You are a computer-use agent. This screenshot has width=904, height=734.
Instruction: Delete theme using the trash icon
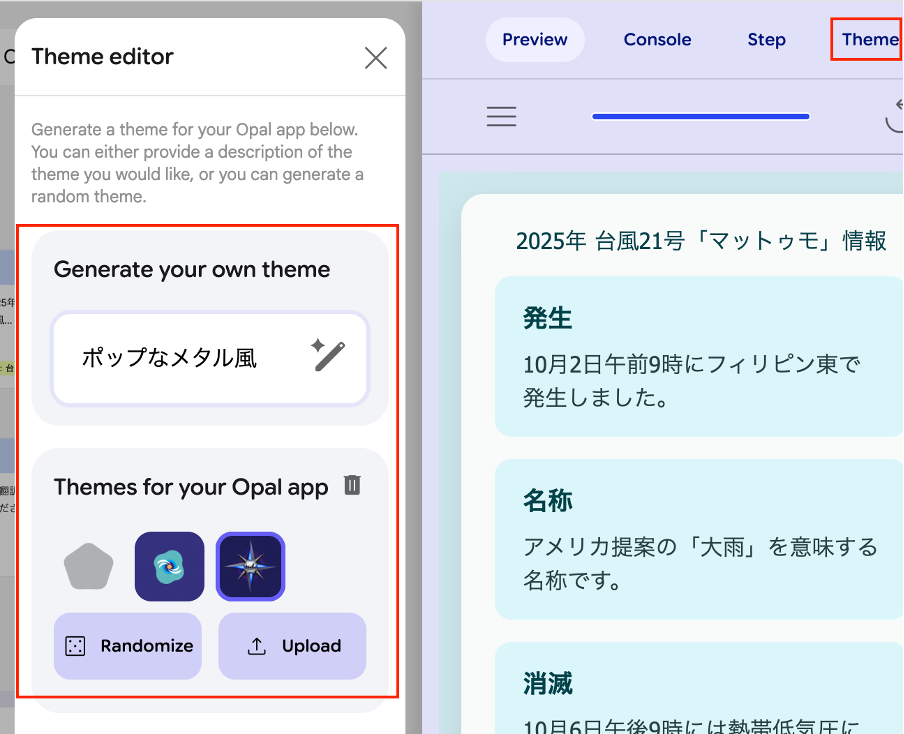point(352,486)
